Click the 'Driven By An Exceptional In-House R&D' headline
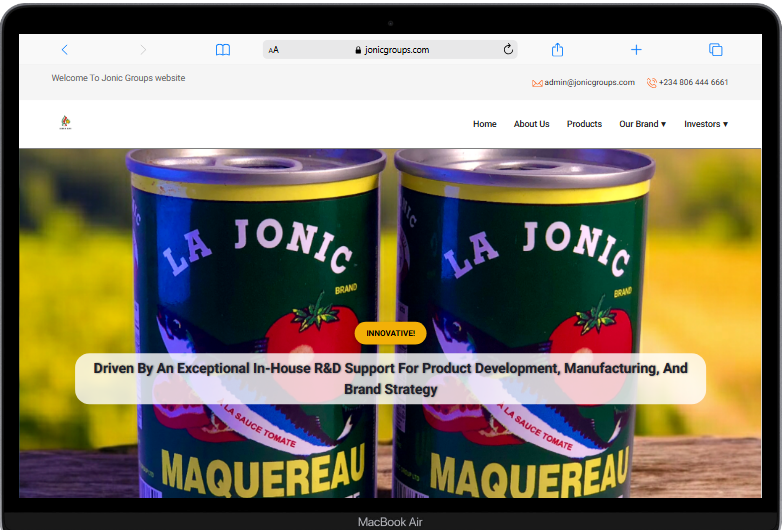 point(391,379)
